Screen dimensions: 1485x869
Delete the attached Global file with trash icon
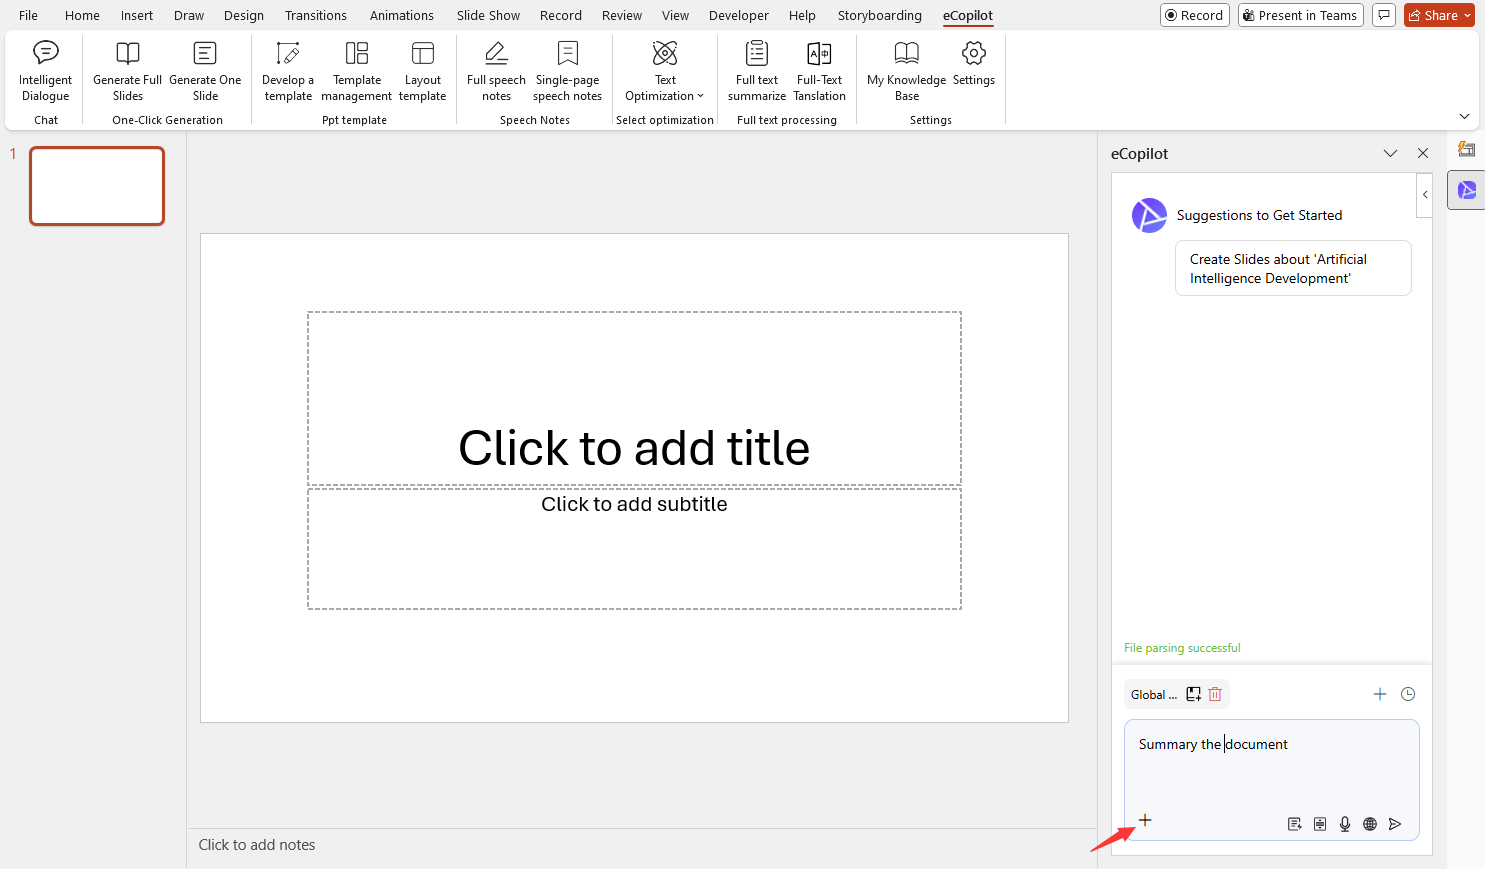[1215, 694]
